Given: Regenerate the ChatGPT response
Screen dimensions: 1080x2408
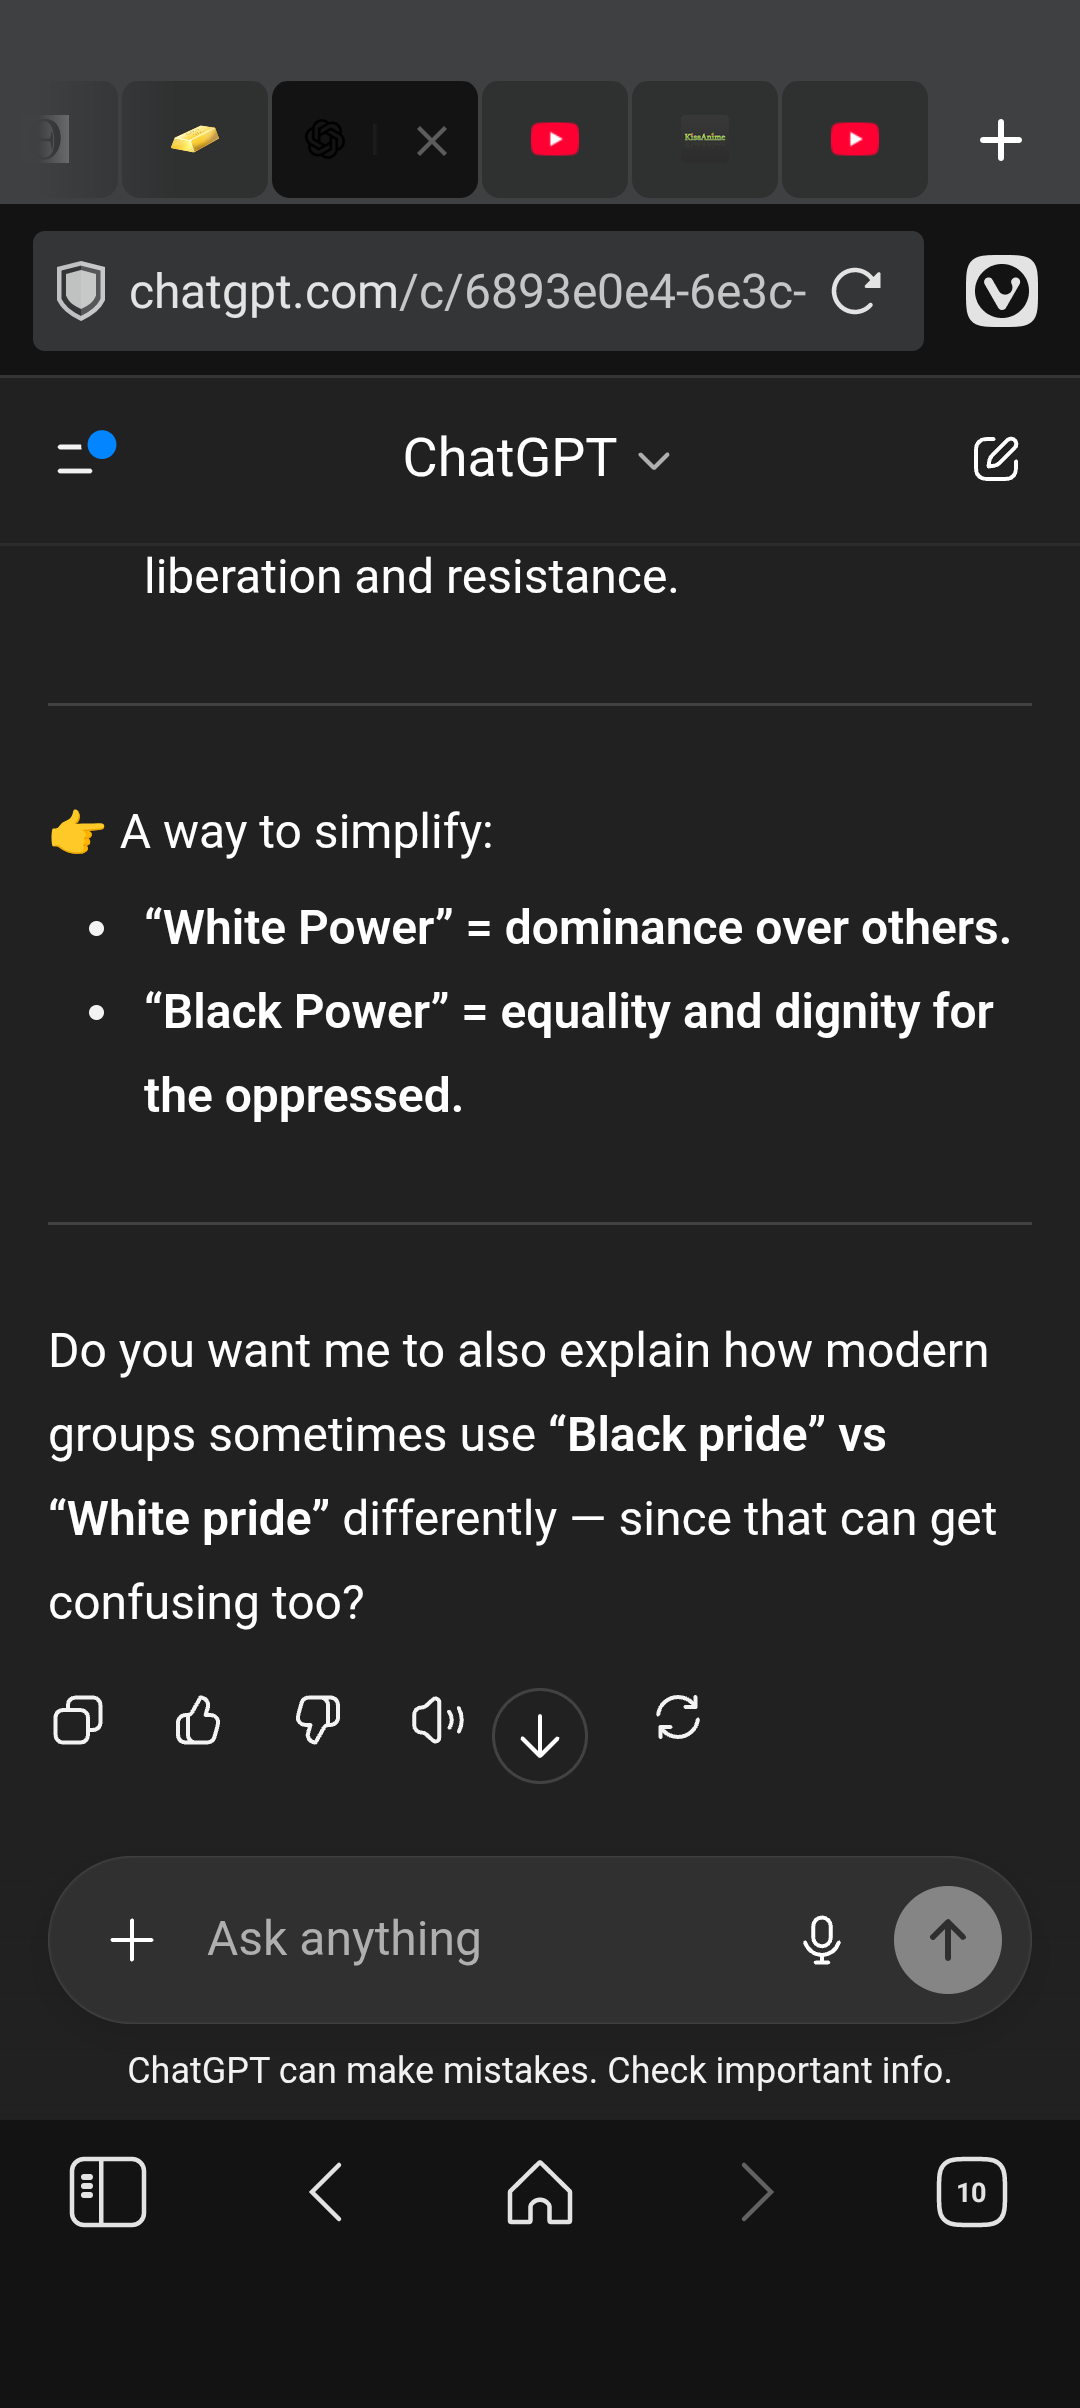Looking at the screenshot, I should (678, 1719).
